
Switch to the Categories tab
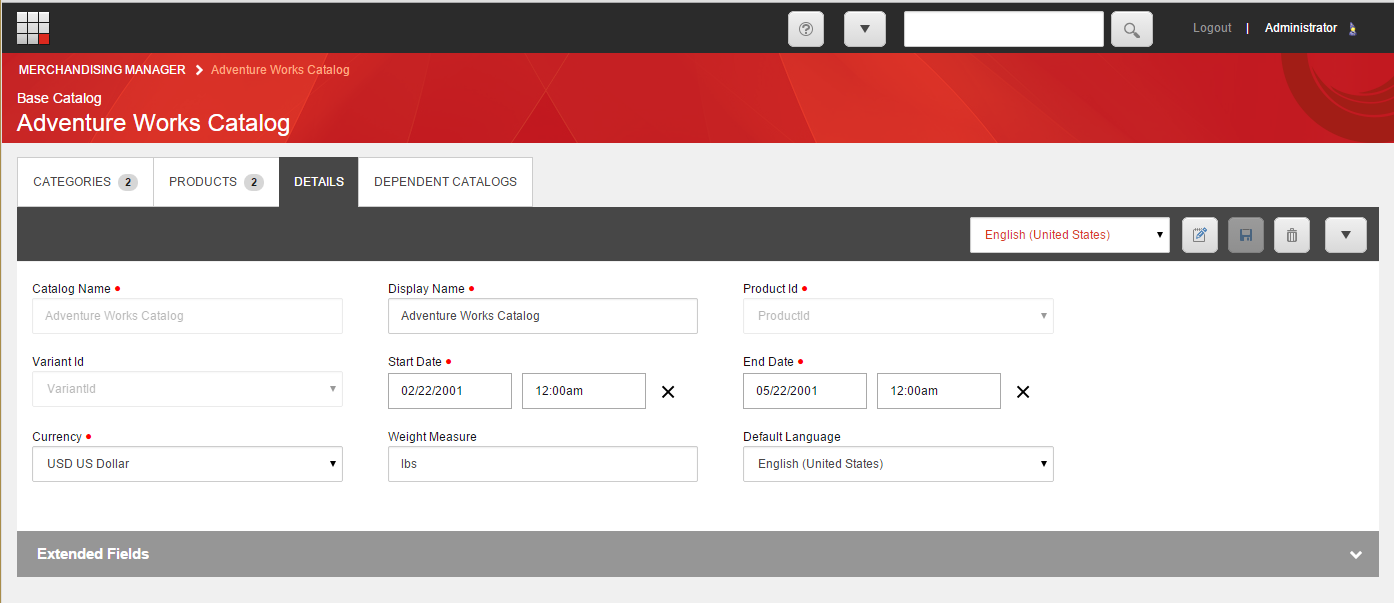[x=85, y=182]
